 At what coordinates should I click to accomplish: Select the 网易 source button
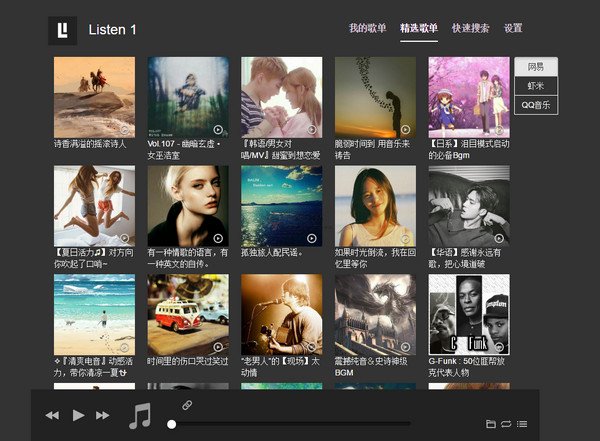536,67
